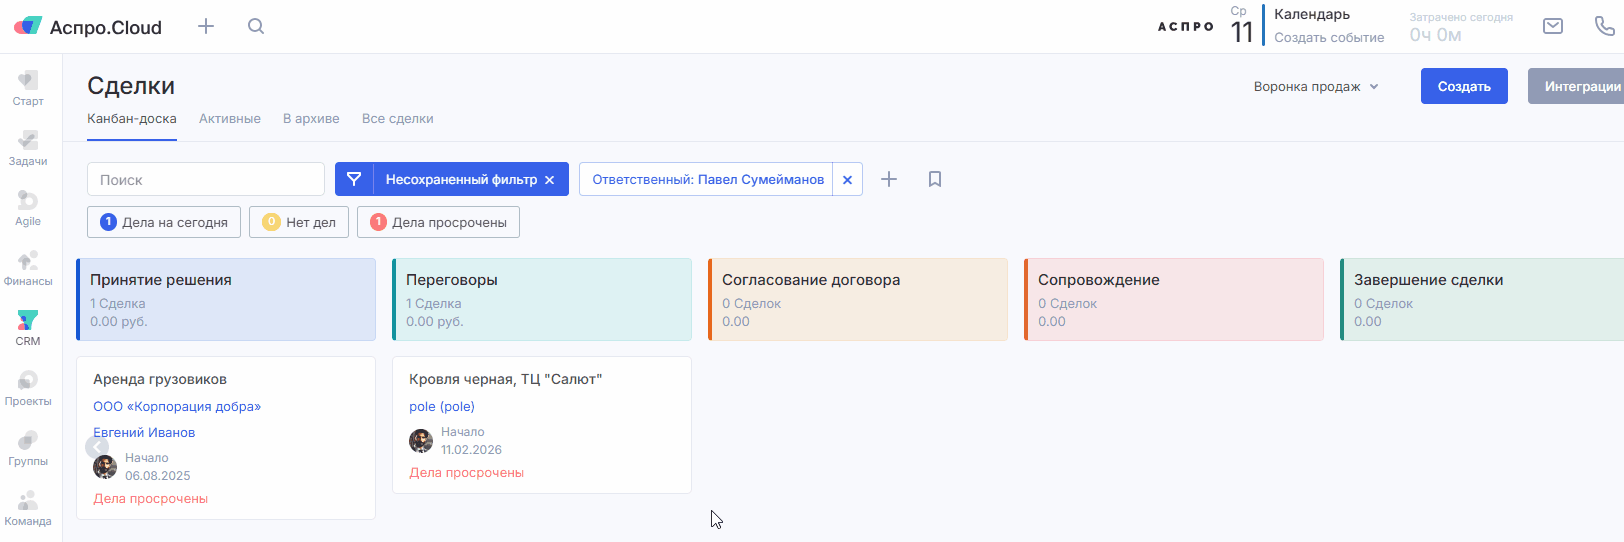Remove the Ответственный: Павел Сумейманов filter

[847, 180]
